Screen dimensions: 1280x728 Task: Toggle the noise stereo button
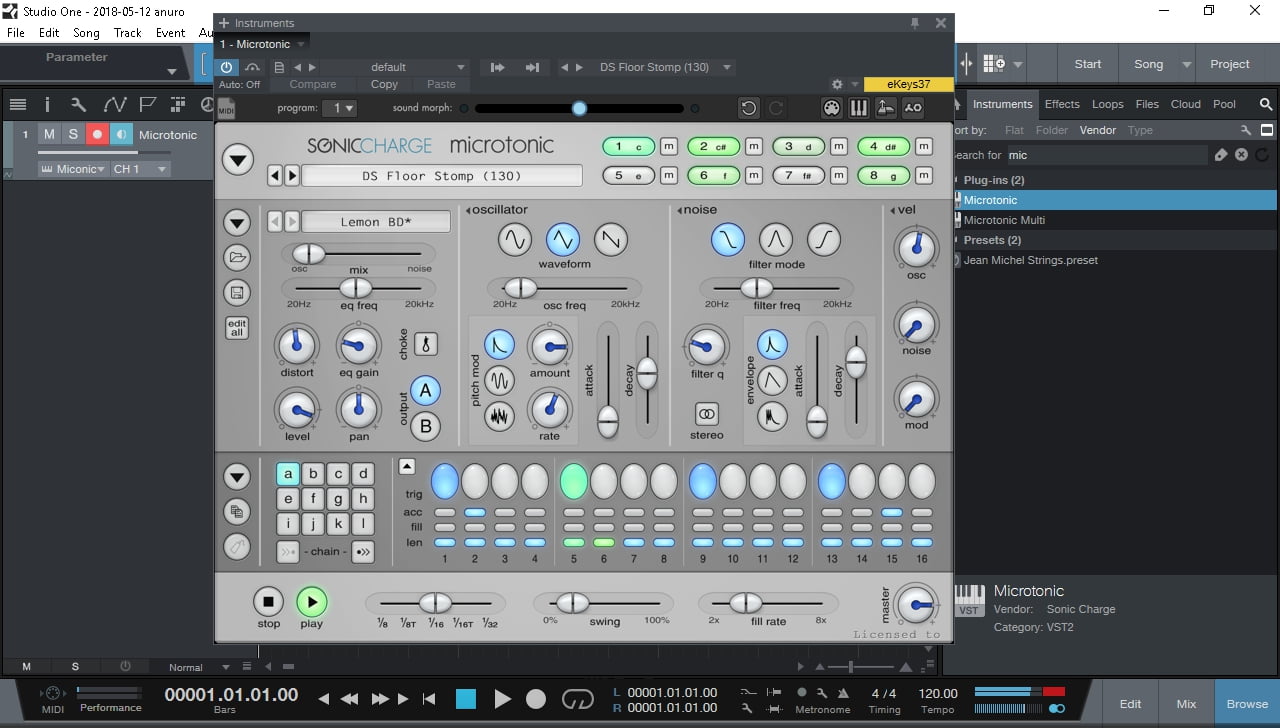pos(707,413)
